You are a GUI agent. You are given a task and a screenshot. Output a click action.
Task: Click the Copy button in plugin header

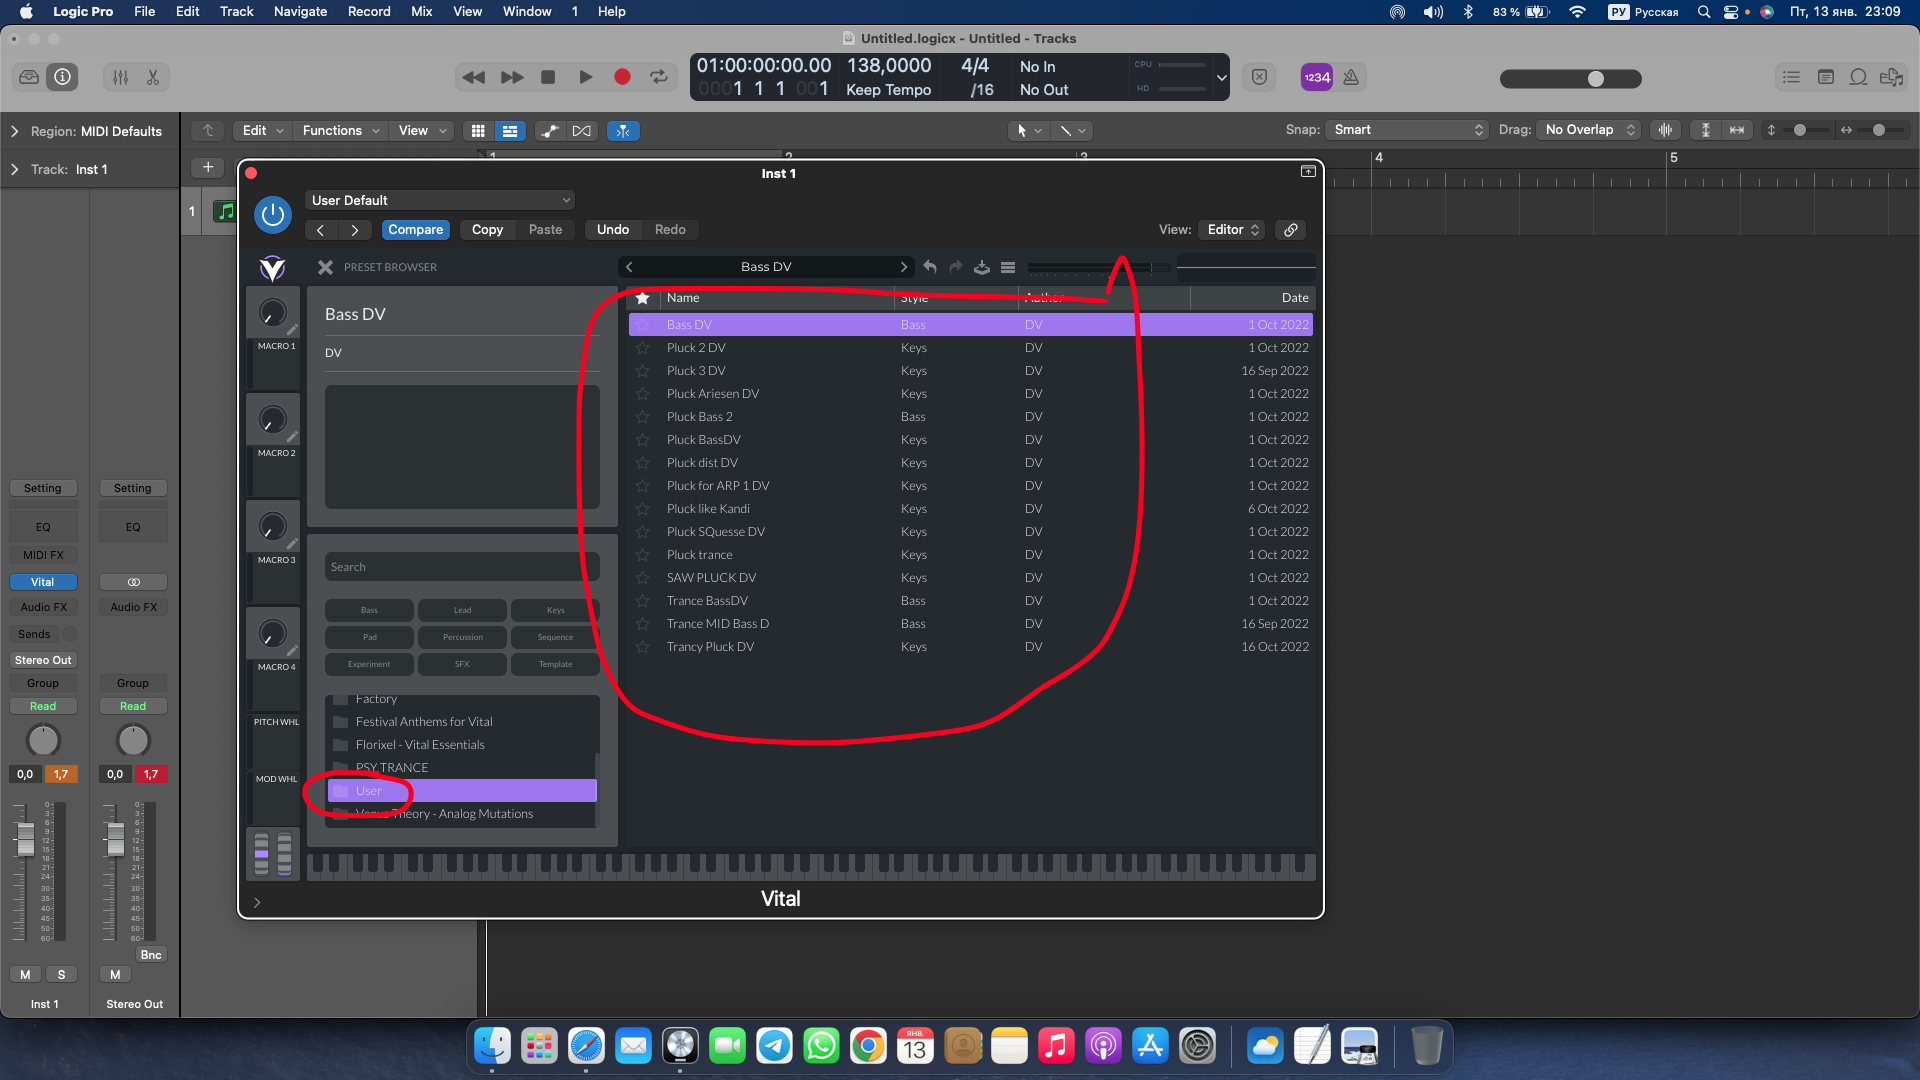tap(487, 230)
